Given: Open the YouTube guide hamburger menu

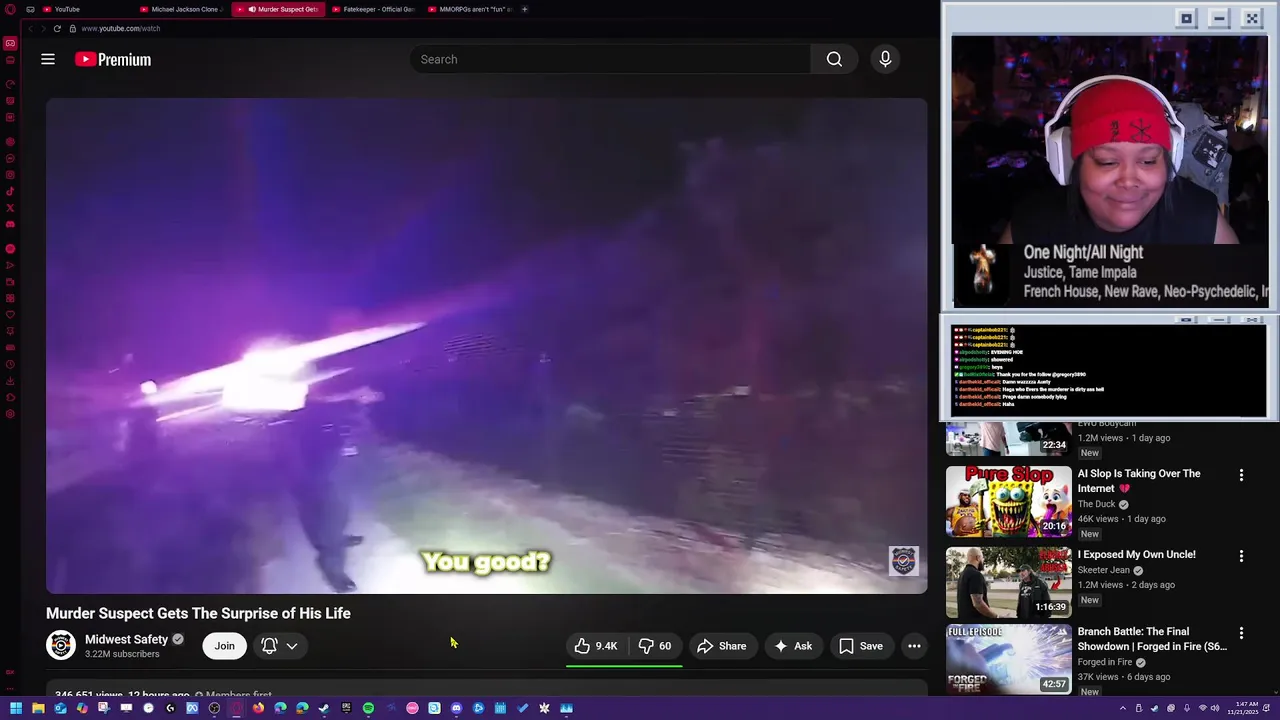Looking at the screenshot, I should 48,59.
